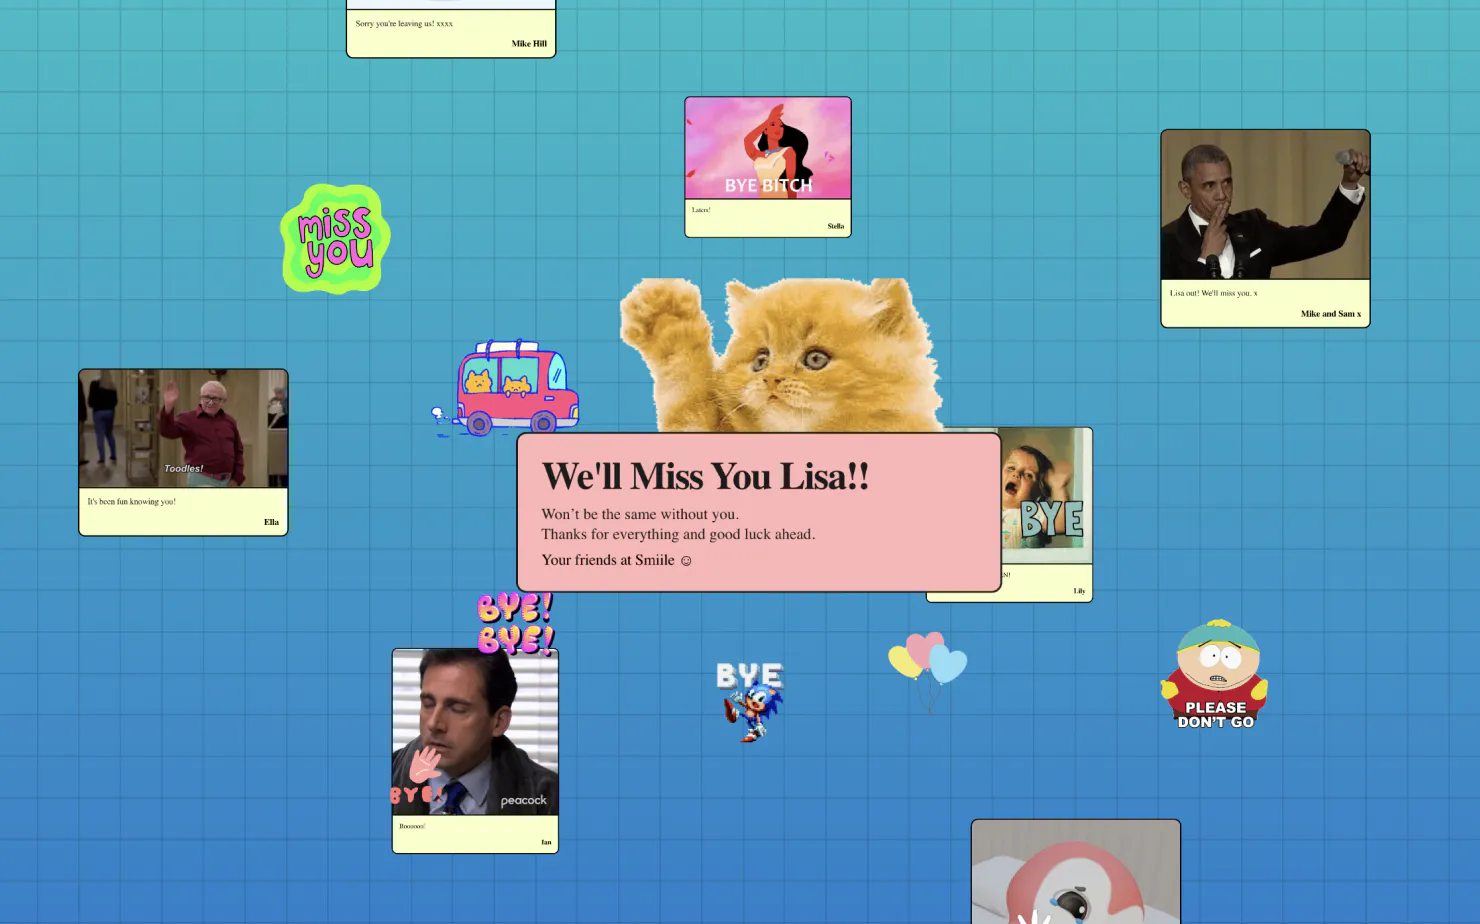
Task: Click "Thanks for everything and good luck ahead."
Action: tap(678, 534)
